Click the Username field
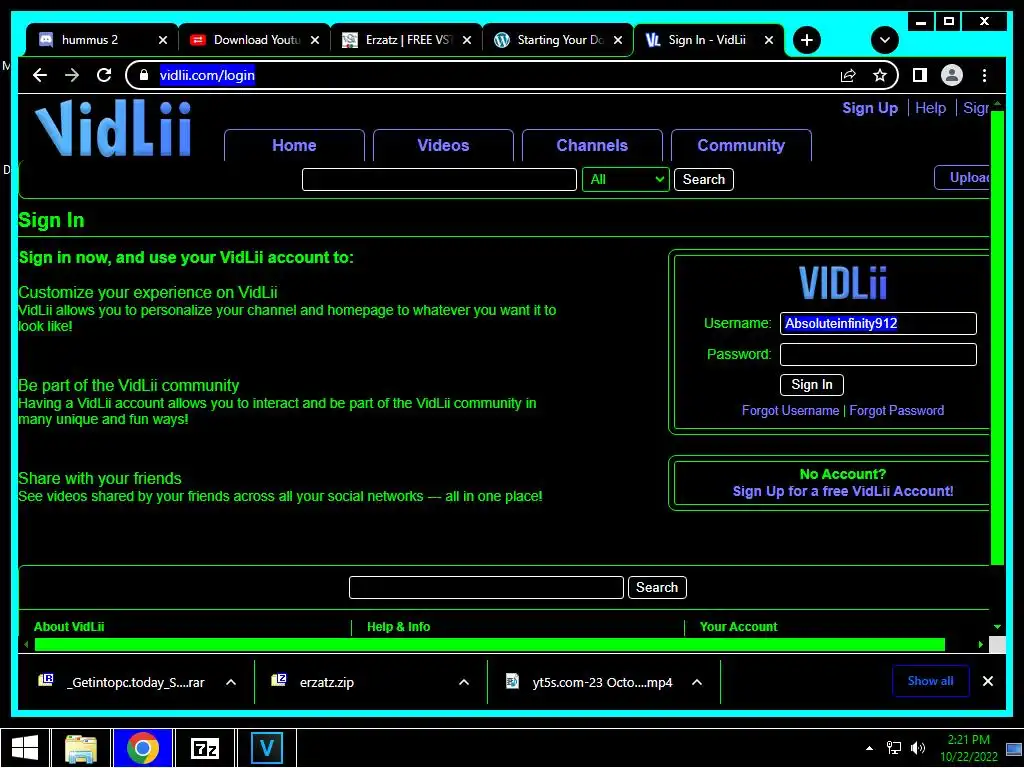The width and height of the screenshot is (1024, 768). pyautogui.click(x=878, y=323)
